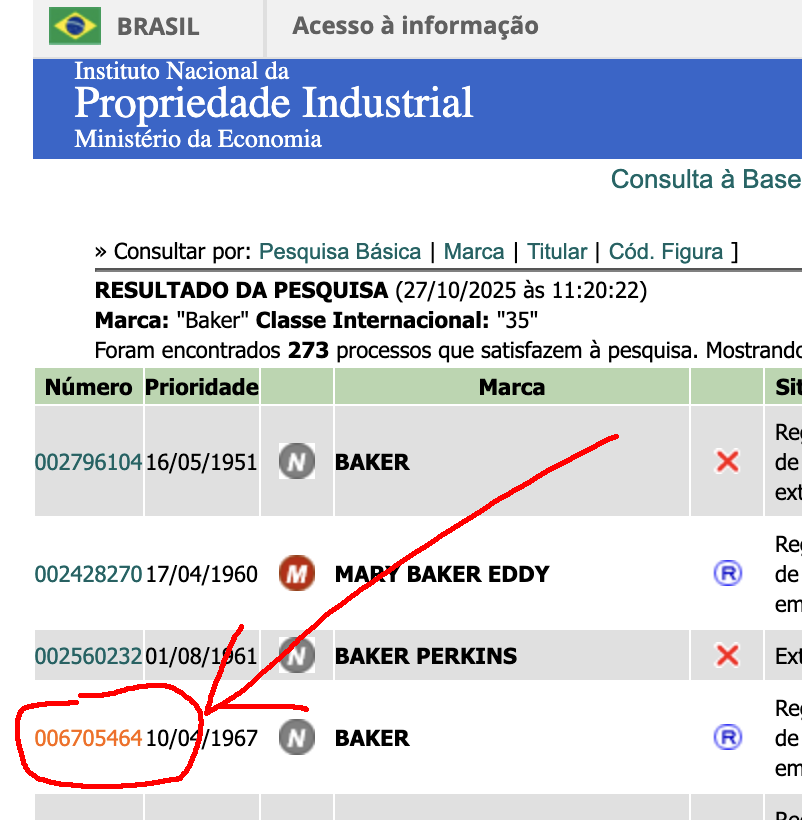The height and width of the screenshot is (820, 802).
Task: Open the BRASIL portal link
Action: pyautogui.click(x=158, y=27)
